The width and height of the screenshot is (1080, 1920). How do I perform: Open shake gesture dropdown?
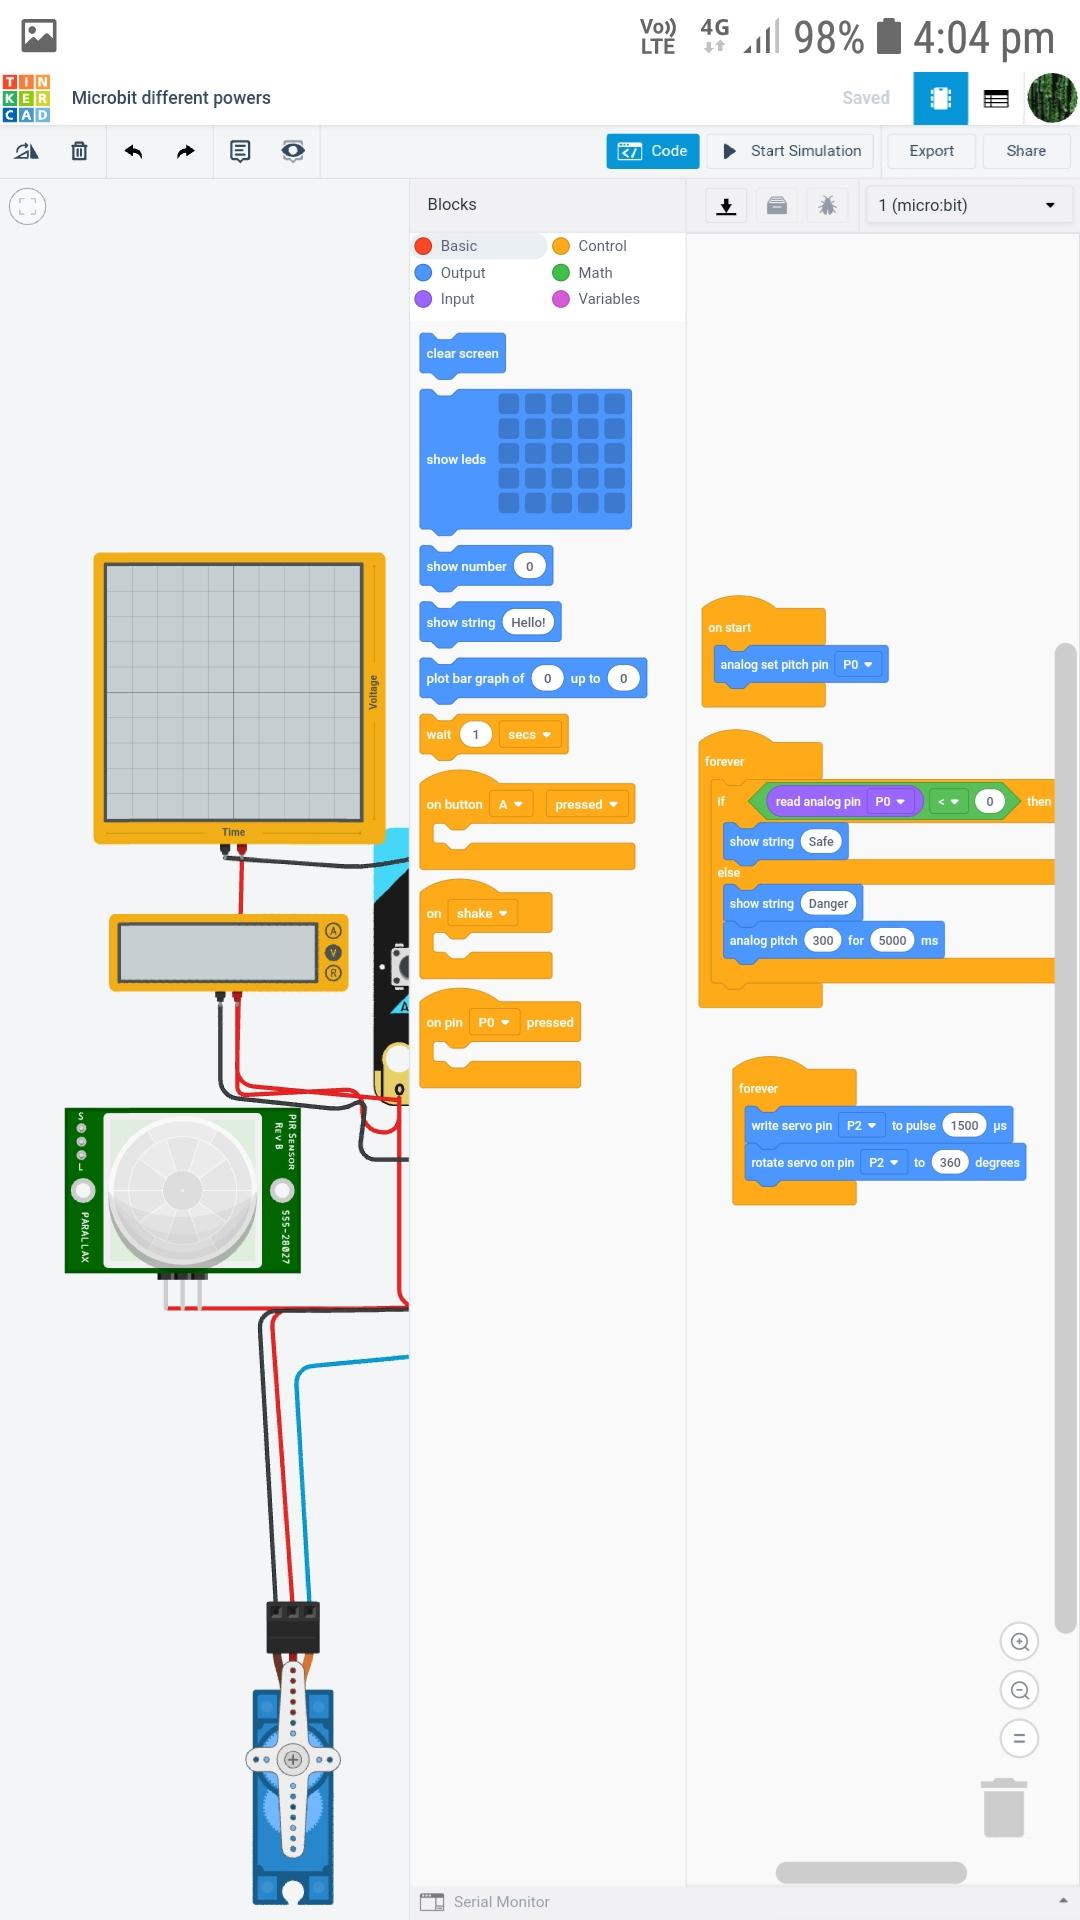(482, 913)
